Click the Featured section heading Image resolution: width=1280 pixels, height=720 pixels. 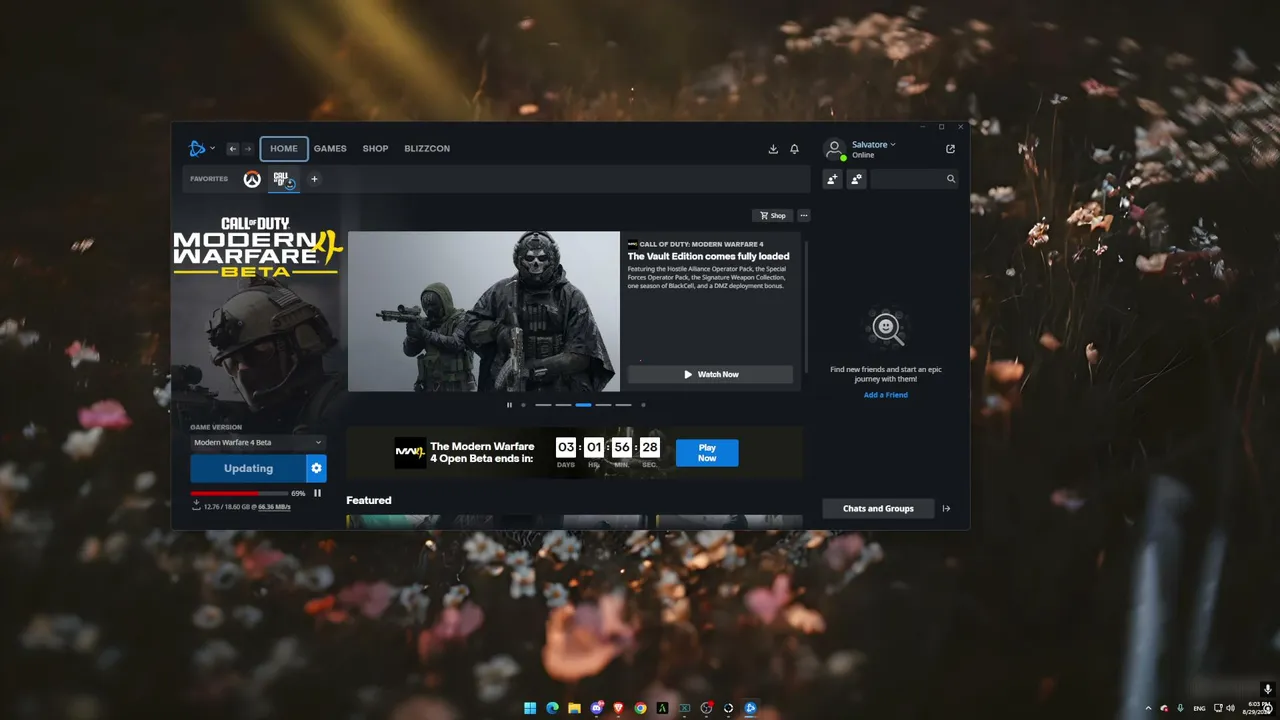coord(369,500)
